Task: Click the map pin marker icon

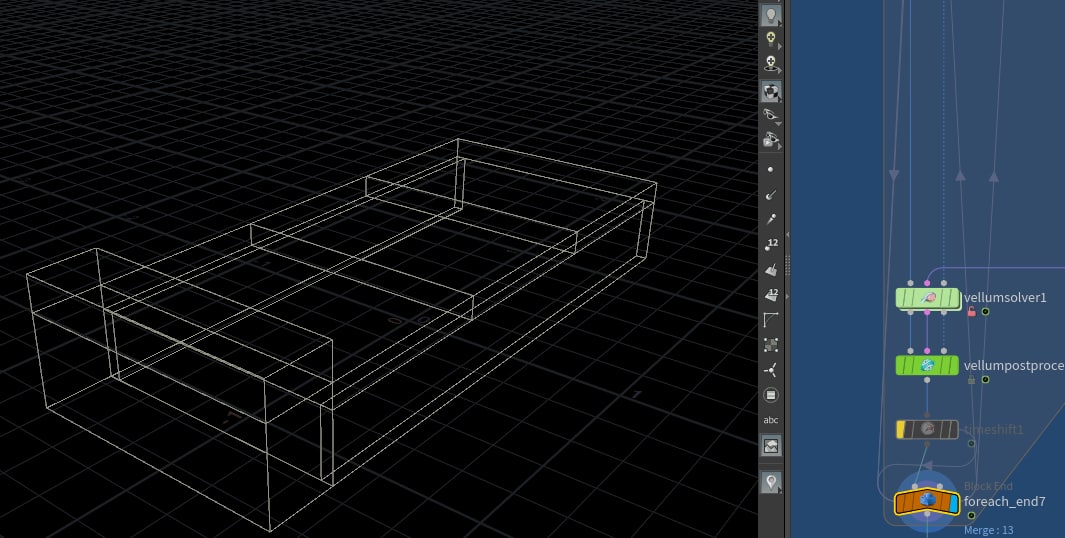Action: (771, 482)
